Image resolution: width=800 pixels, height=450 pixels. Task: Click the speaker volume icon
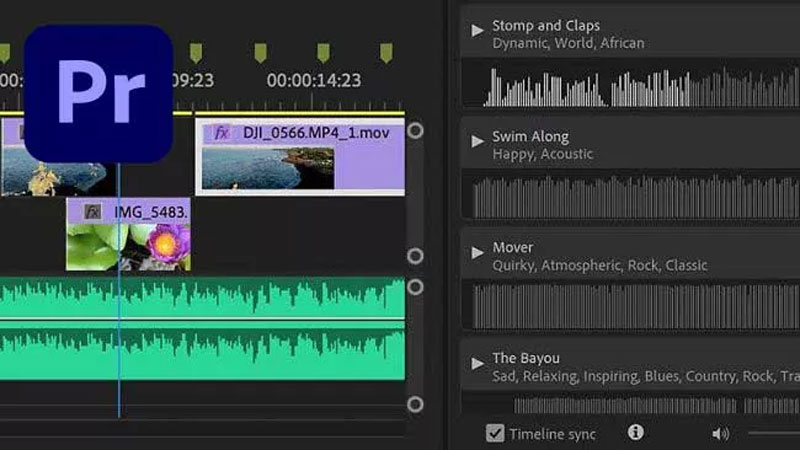(720, 433)
